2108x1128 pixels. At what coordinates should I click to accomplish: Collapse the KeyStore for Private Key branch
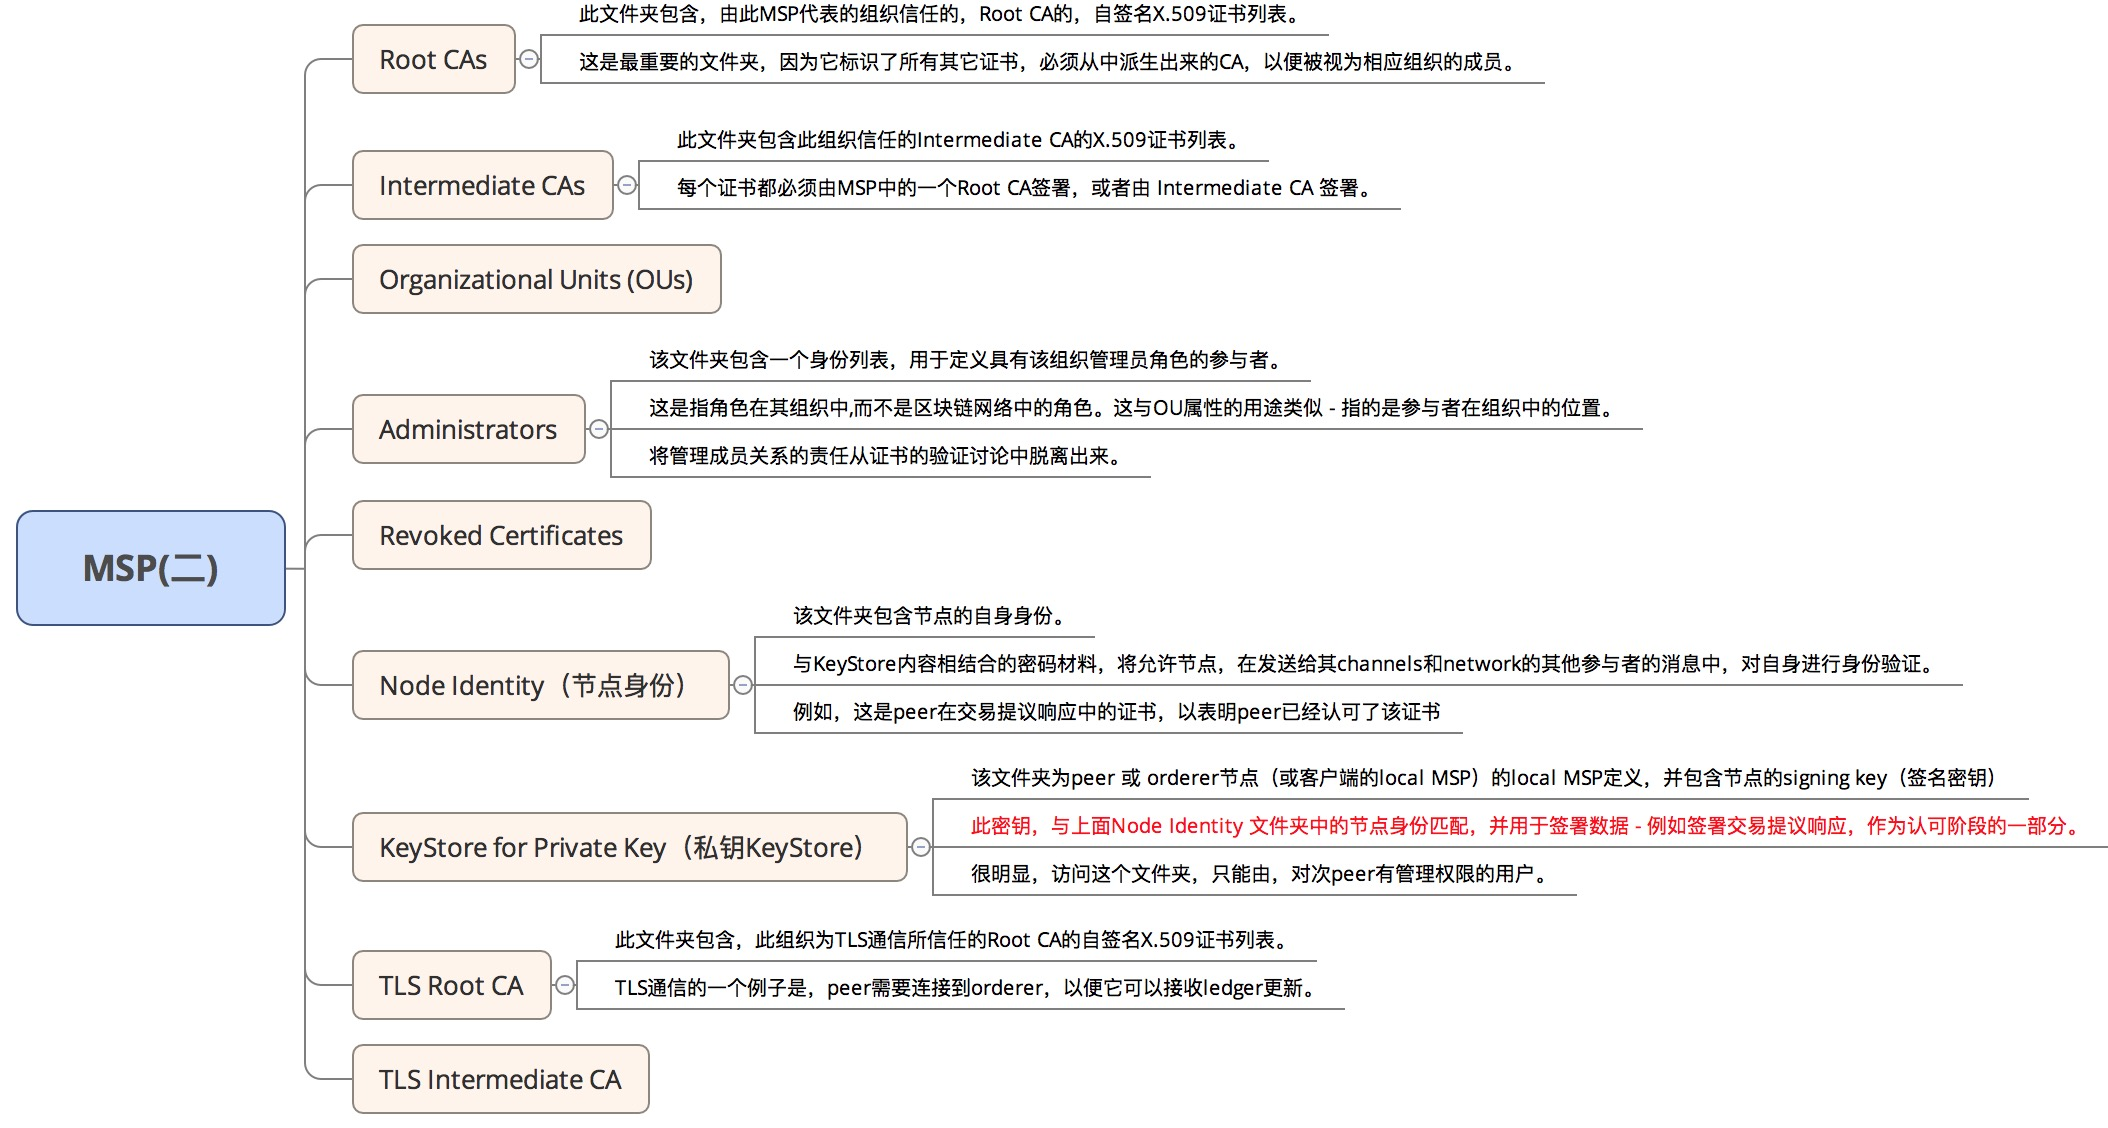tap(921, 847)
